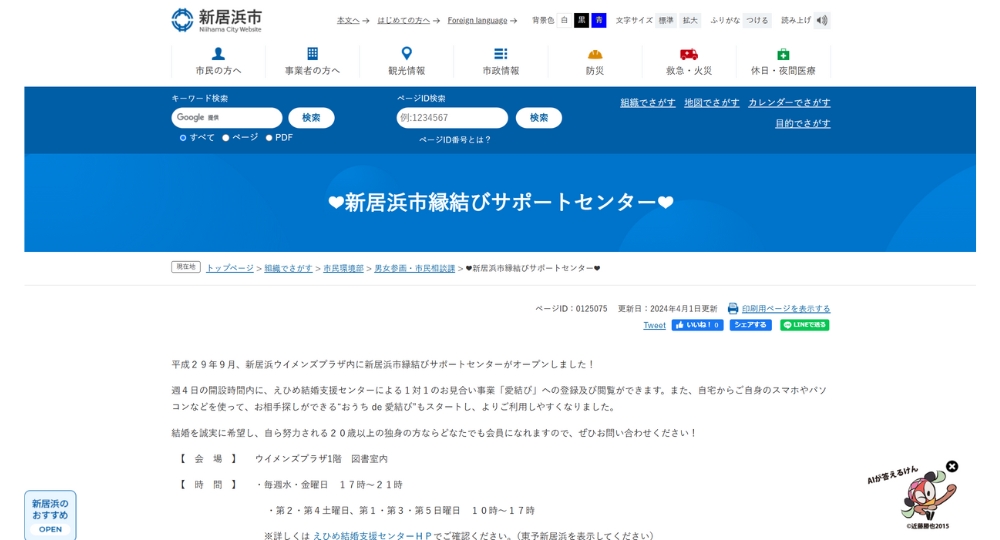Set text size to 拡大

(x=690, y=20)
